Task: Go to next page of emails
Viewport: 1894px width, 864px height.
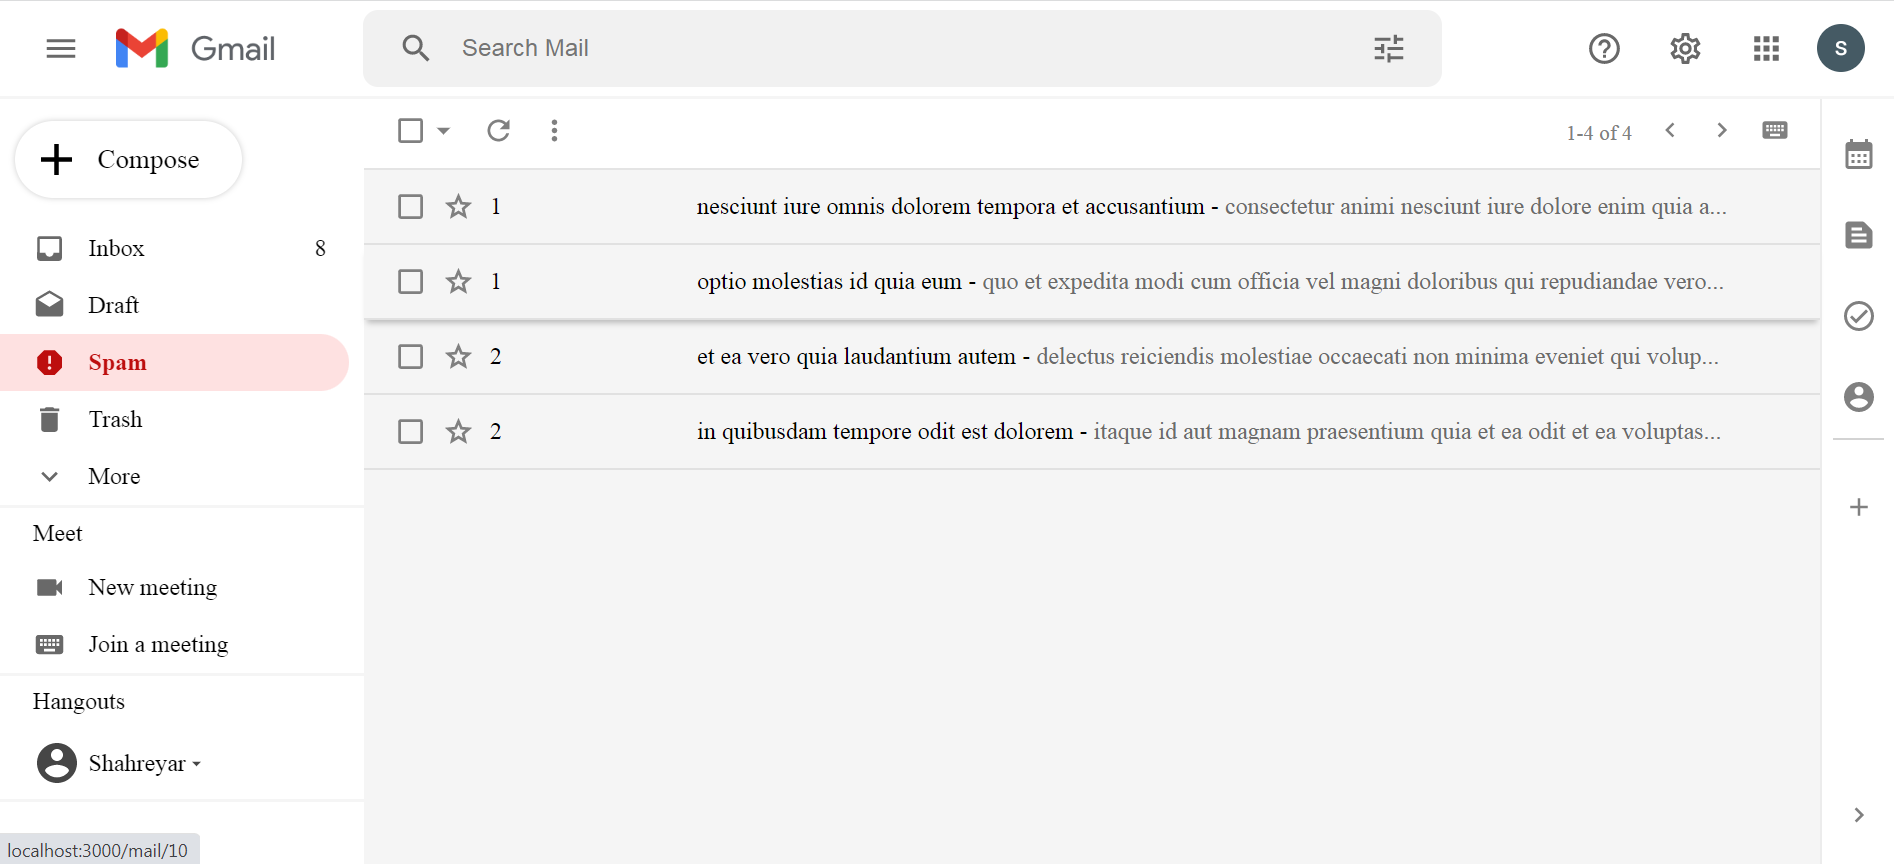Action: coord(1722,130)
